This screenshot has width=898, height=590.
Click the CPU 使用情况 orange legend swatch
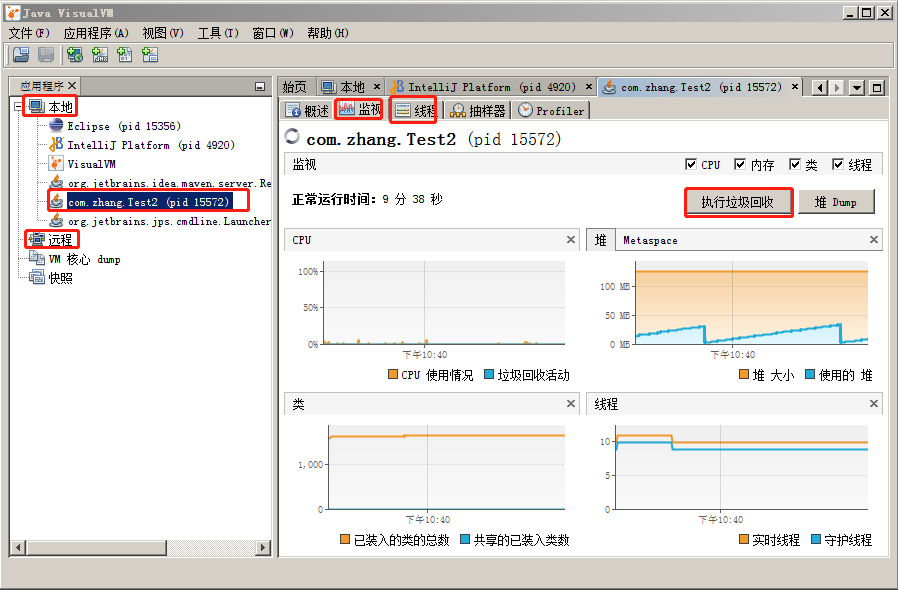393,374
